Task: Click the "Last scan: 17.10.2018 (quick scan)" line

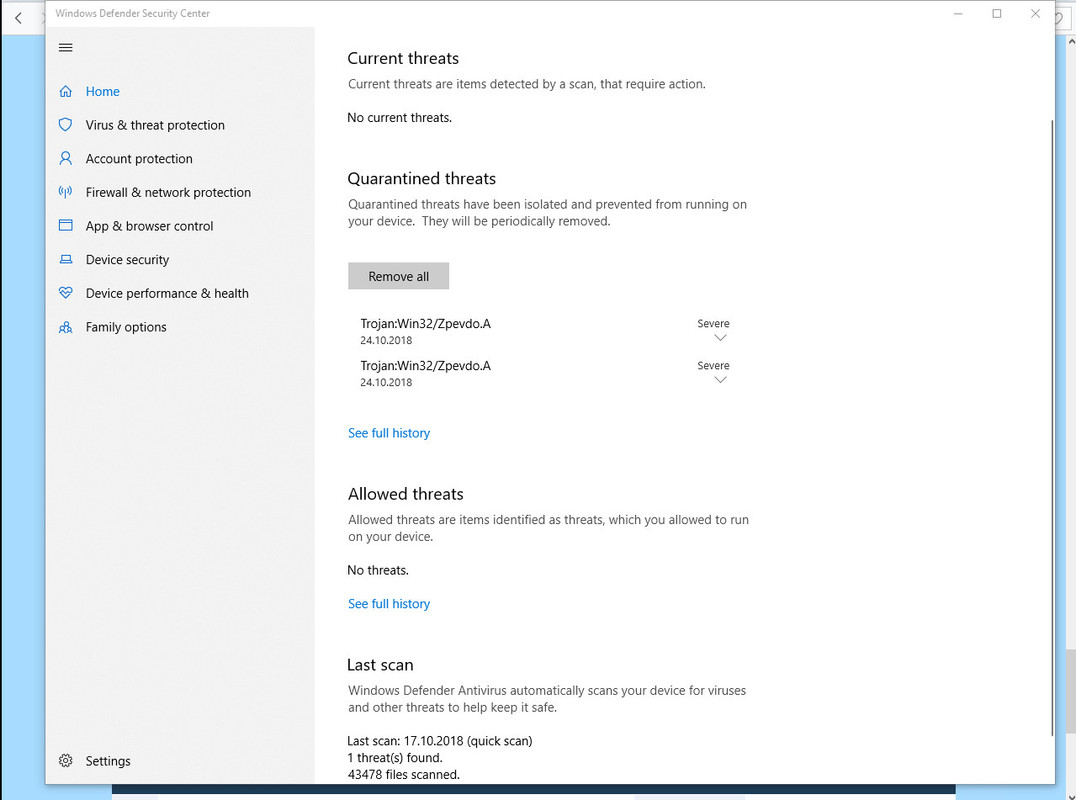Action: point(440,741)
